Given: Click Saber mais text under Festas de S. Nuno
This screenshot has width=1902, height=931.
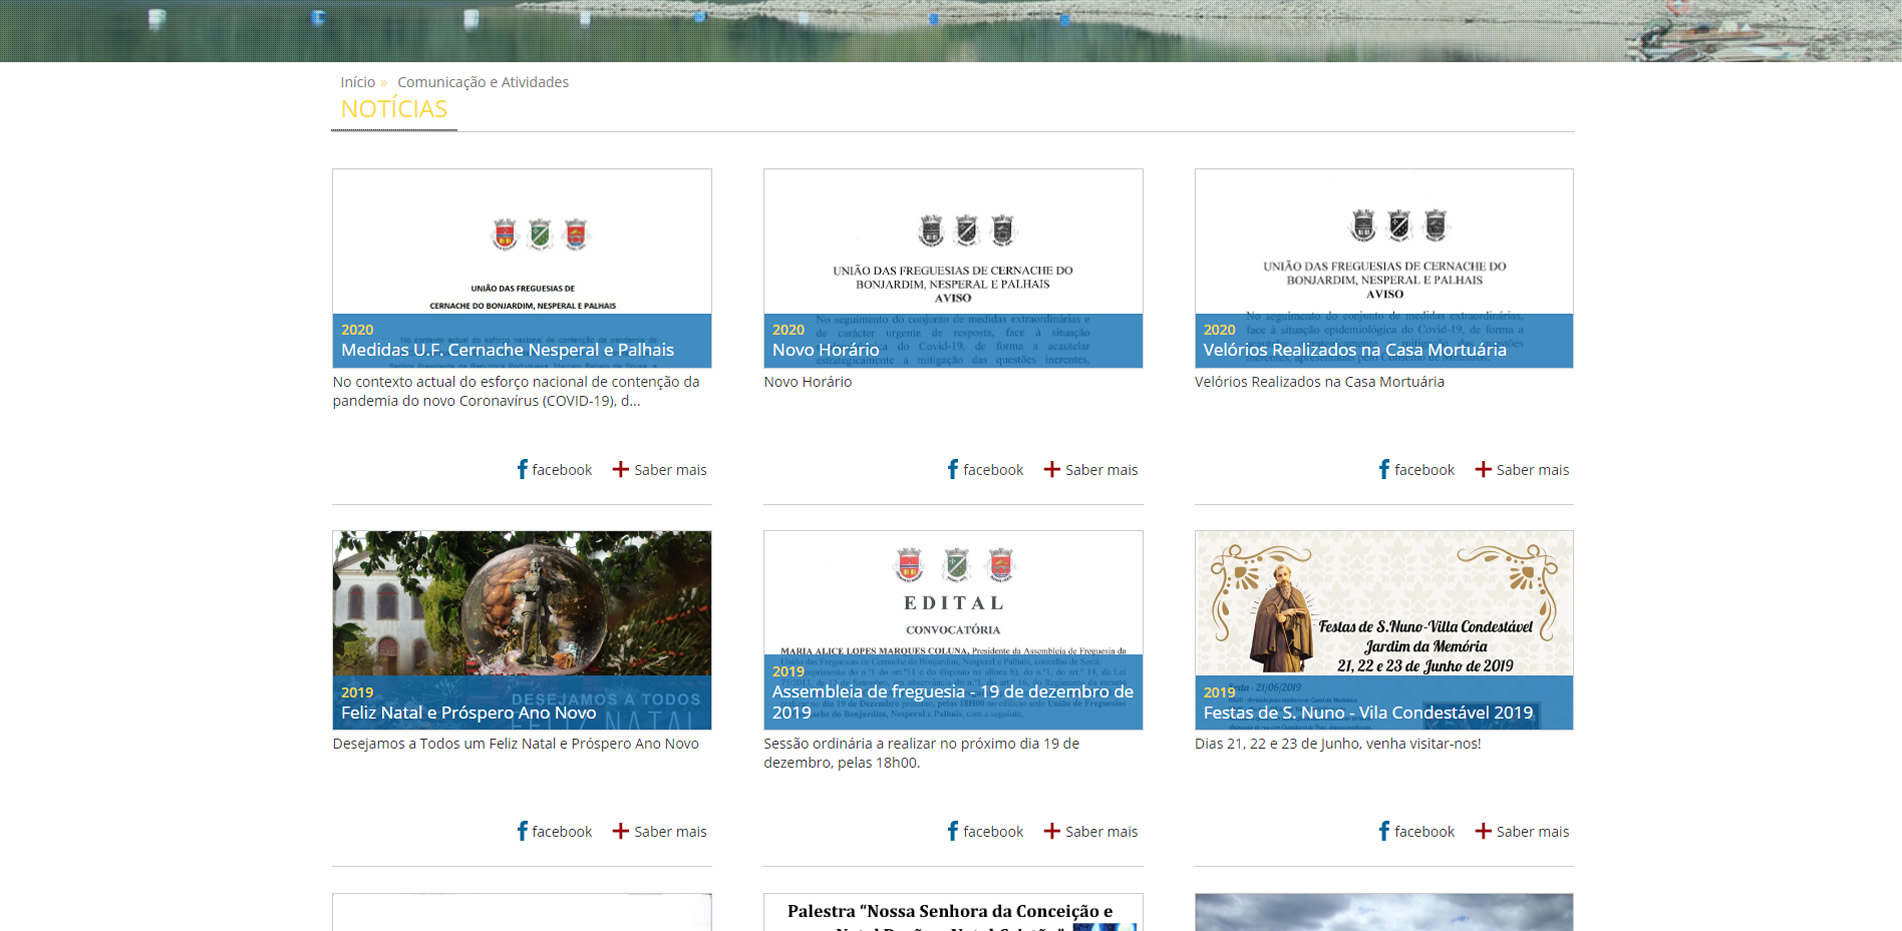Looking at the screenshot, I should (x=1532, y=832).
